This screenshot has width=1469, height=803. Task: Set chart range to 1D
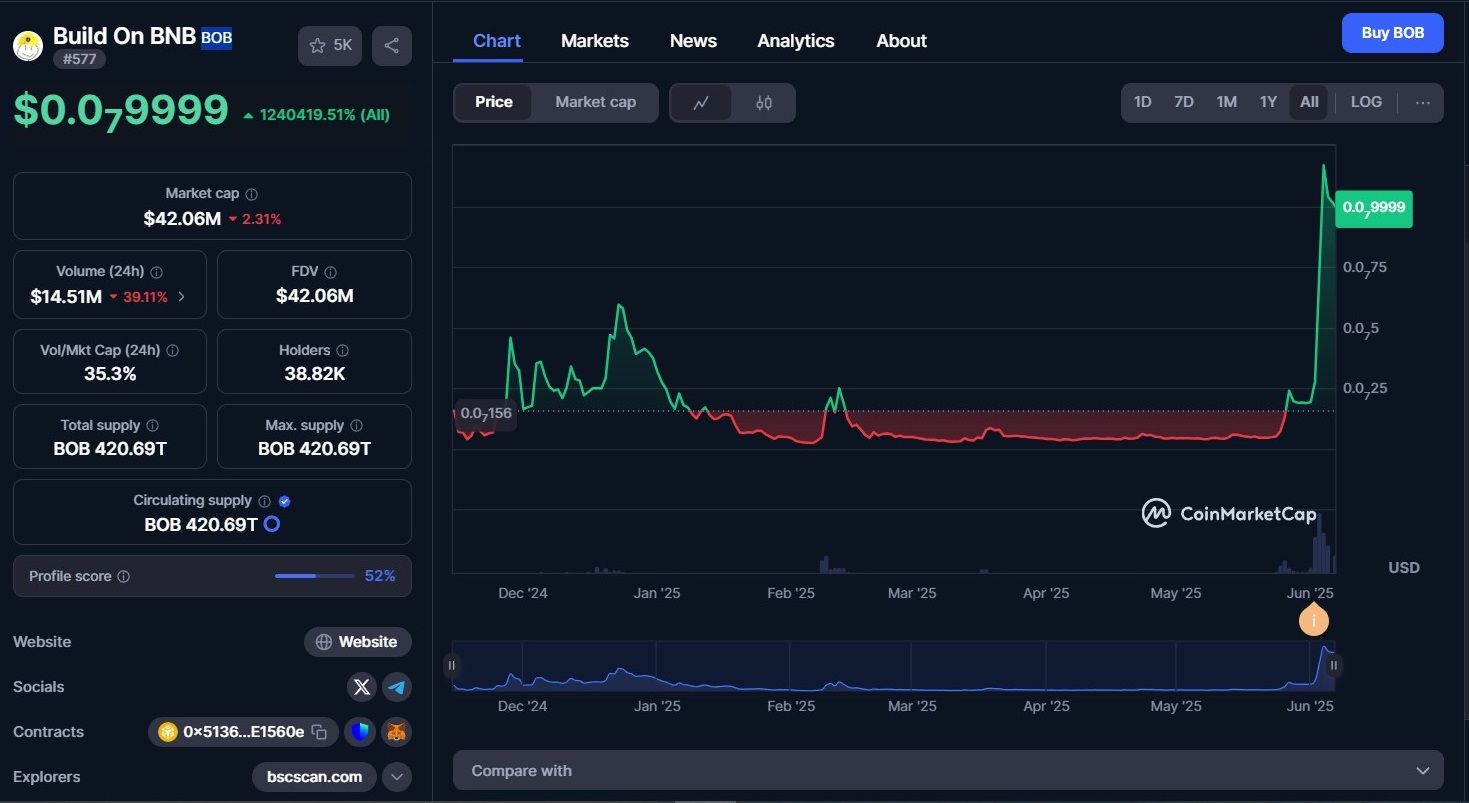tap(1142, 102)
